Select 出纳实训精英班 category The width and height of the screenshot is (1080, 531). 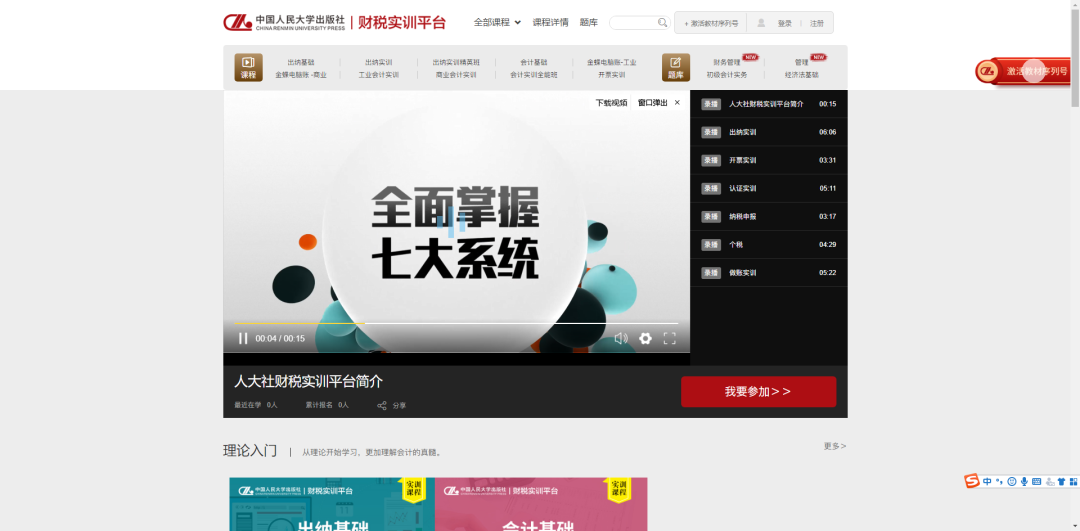456,62
